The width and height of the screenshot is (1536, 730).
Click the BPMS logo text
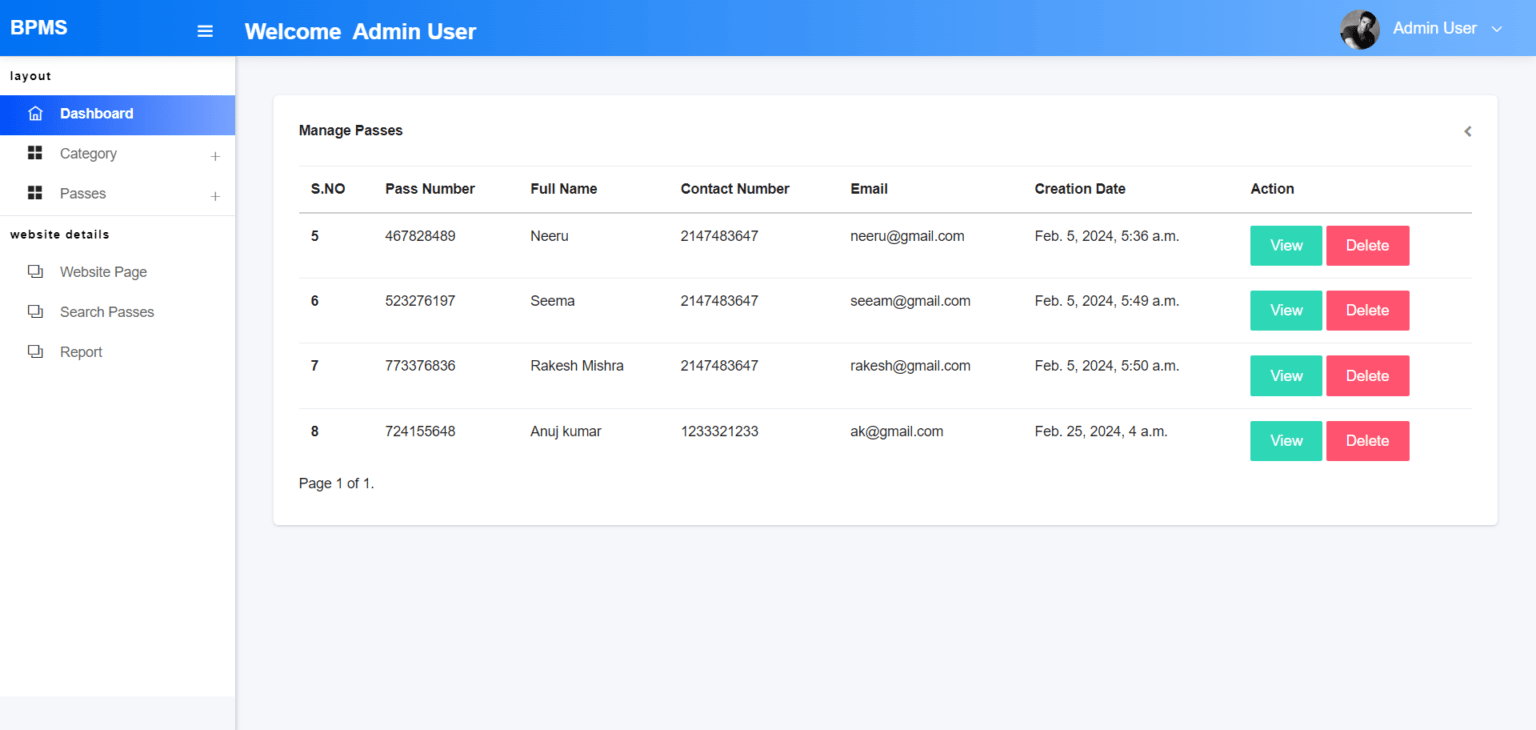(38, 27)
